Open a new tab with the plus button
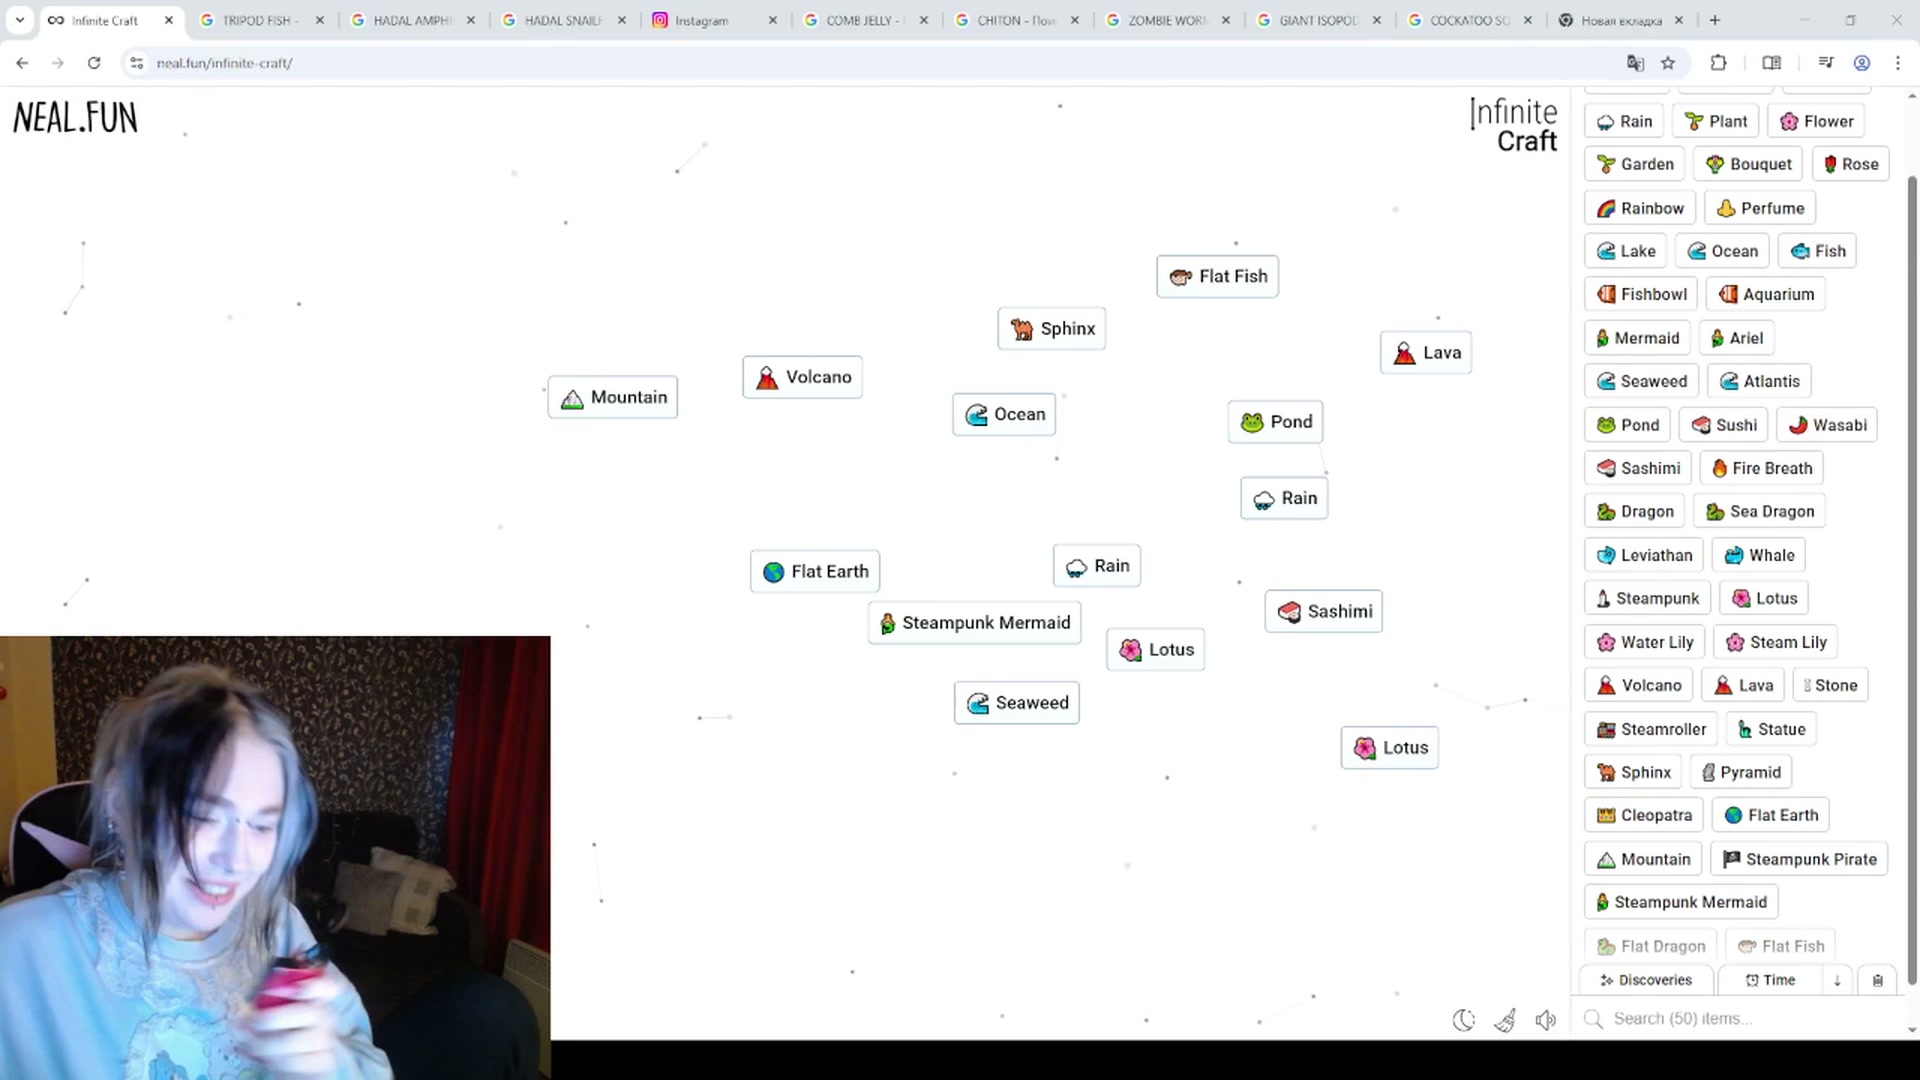1920x1080 pixels. [1716, 20]
